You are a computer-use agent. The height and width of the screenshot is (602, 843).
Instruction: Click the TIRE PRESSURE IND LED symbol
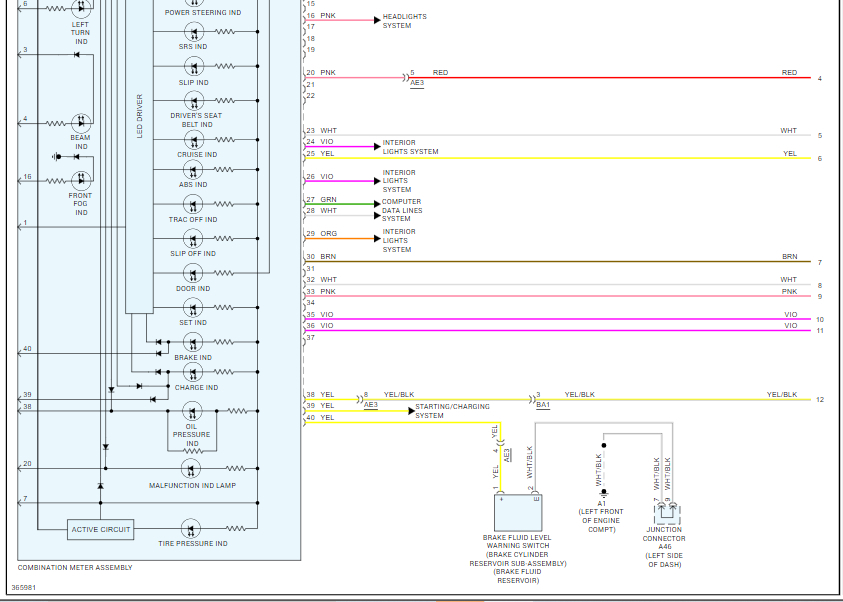point(192,529)
